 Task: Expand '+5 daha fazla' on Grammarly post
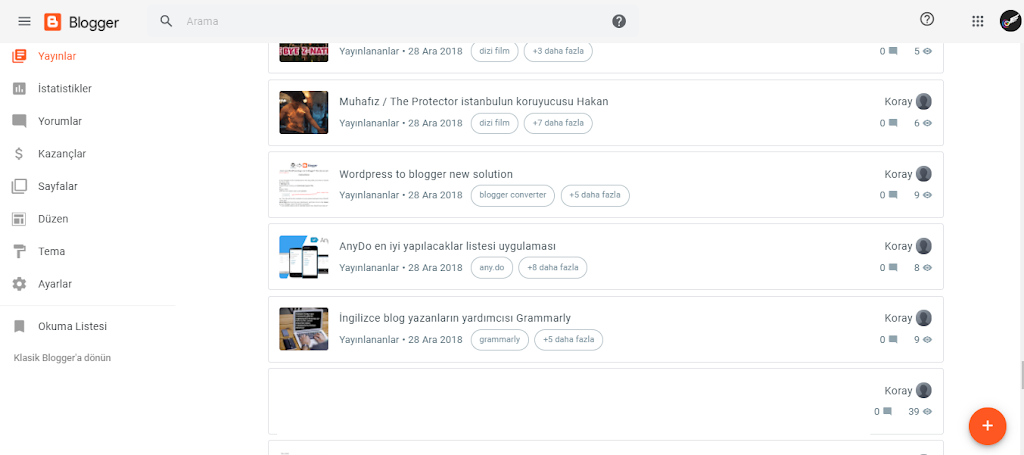coord(569,339)
